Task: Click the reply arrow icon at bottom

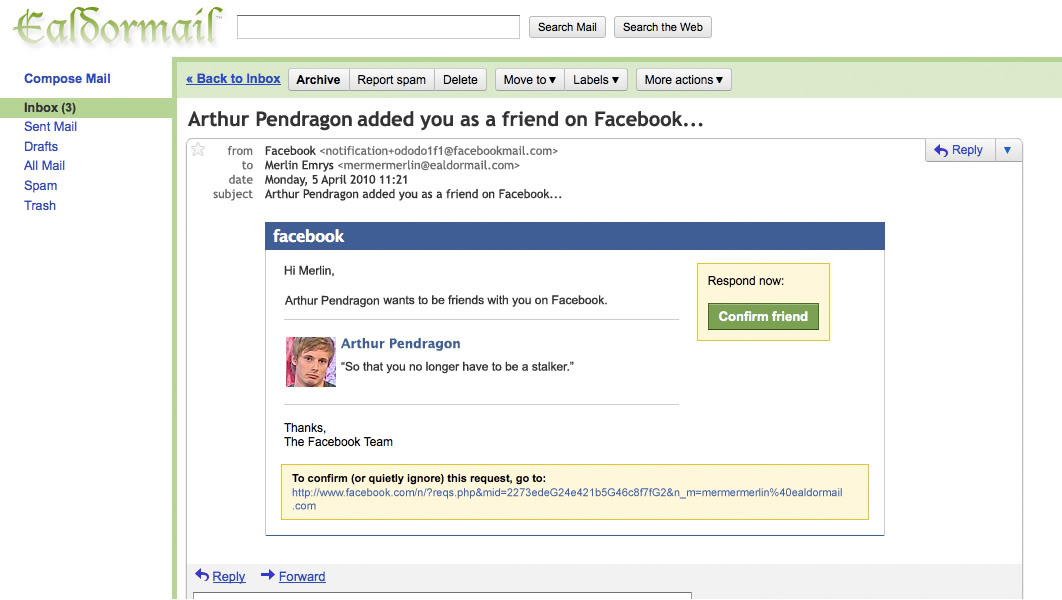Action: click(x=202, y=575)
